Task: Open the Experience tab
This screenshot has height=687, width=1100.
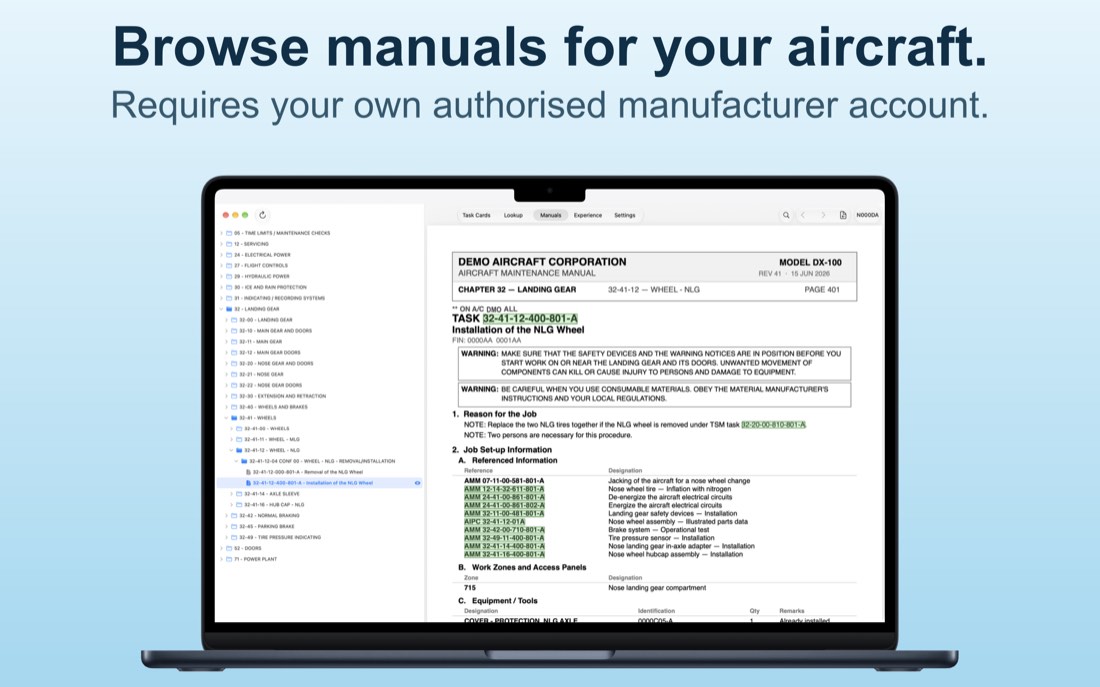Action: point(588,215)
